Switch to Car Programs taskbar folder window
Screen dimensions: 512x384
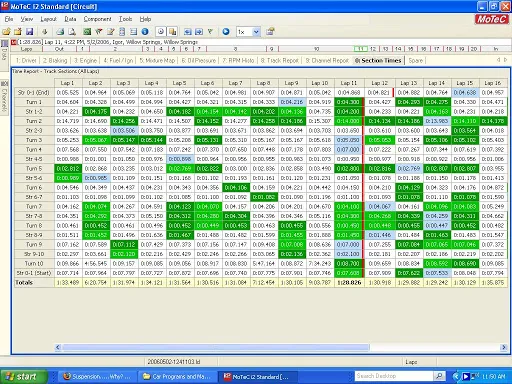pos(177,377)
